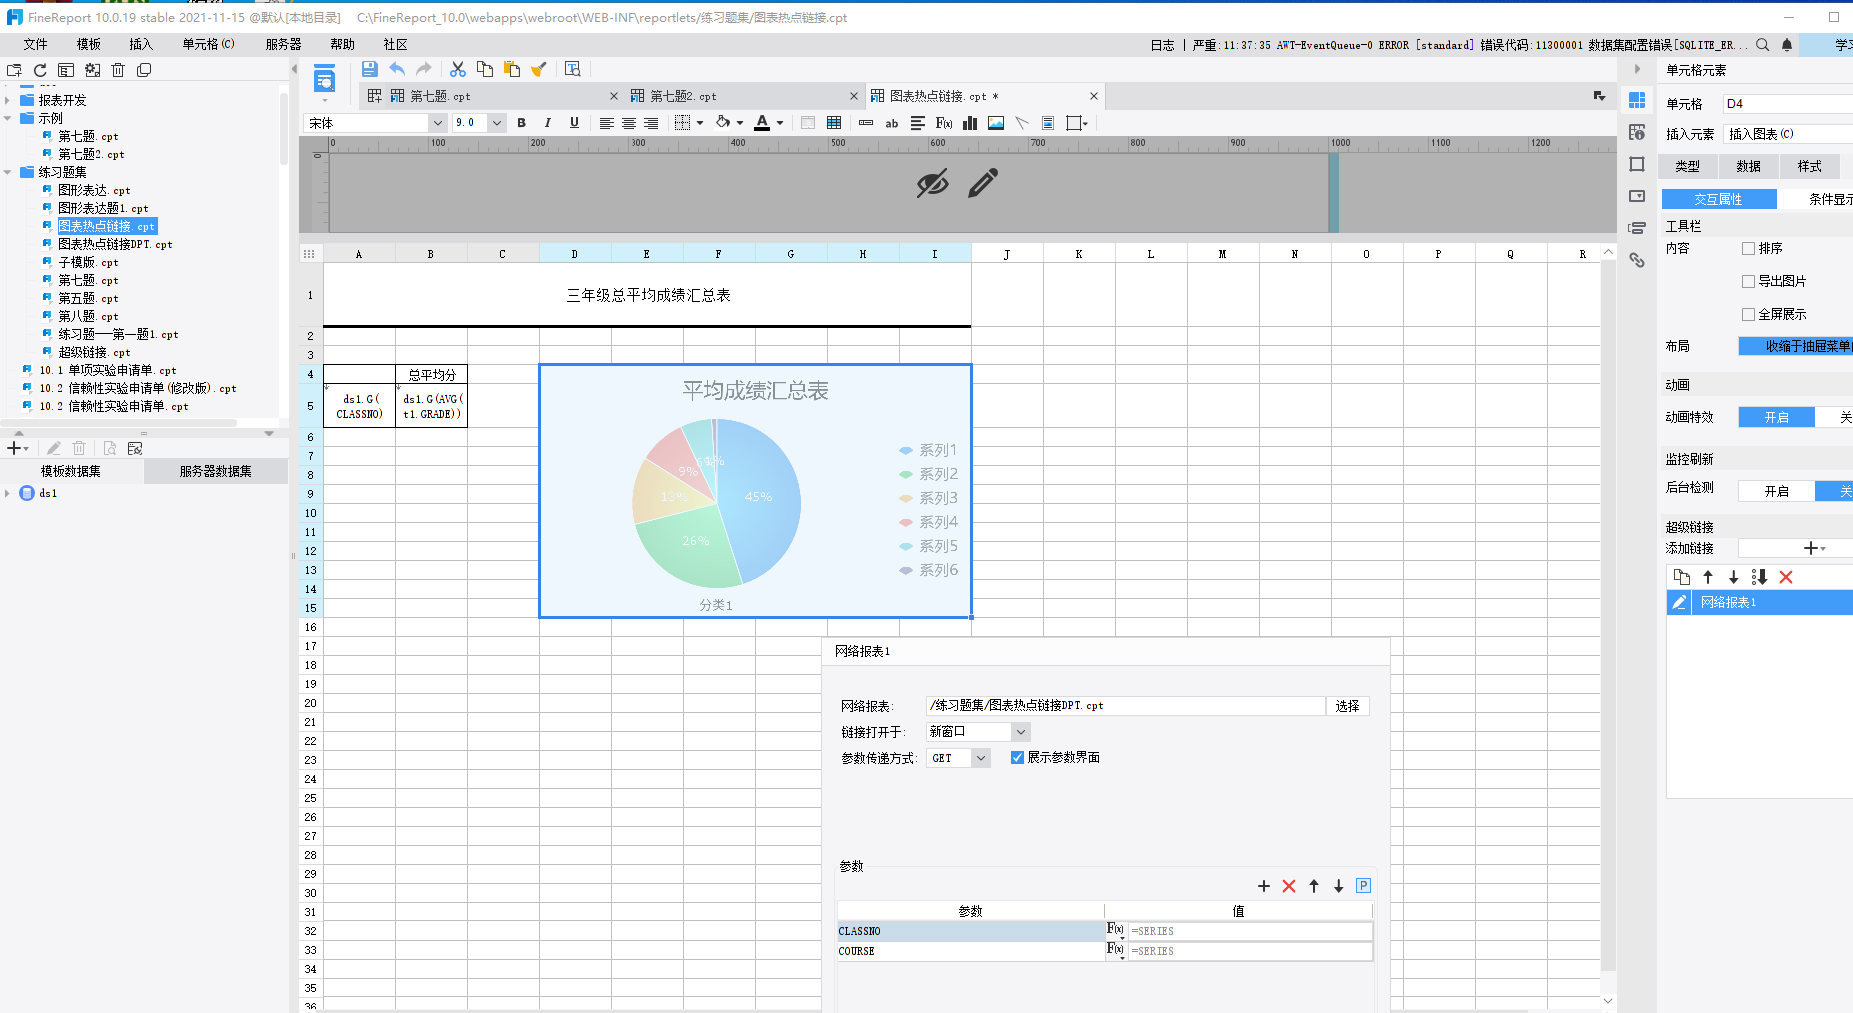Enable the 排序 checkbox

(1748, 248)
